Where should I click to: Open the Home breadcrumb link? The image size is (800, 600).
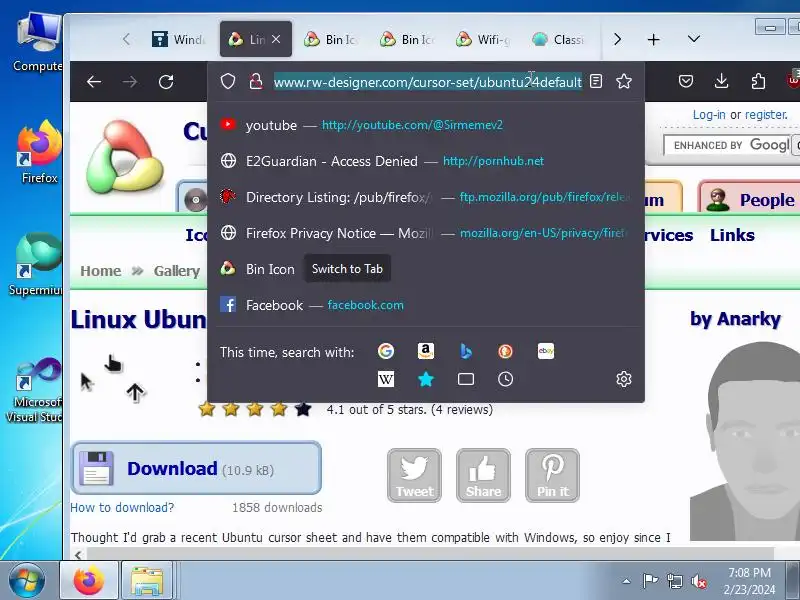101,271
